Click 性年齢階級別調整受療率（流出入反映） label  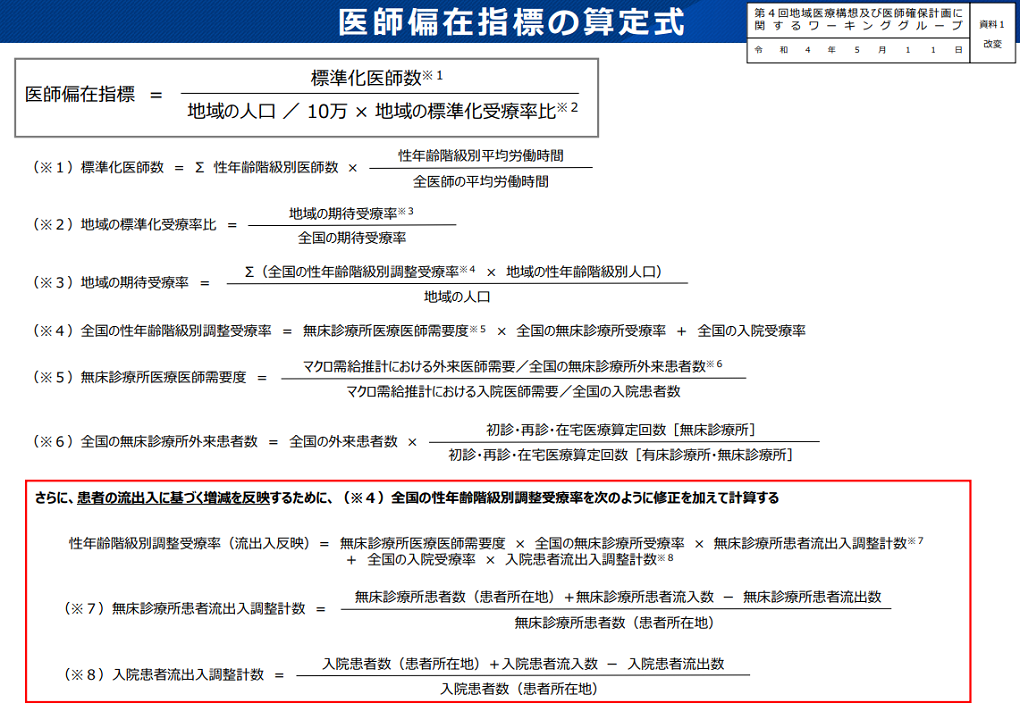click(x=190, y=543)
